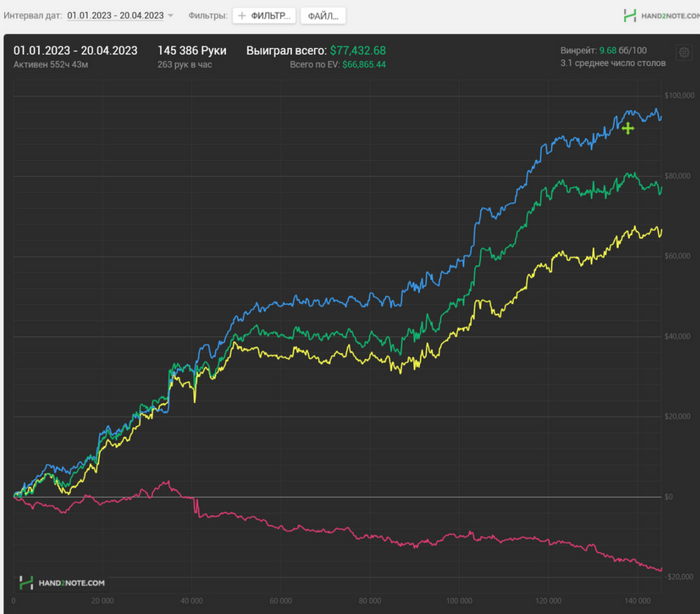Click the Интервал дат label
700x614 pixels.
click(x=33, y=16)
